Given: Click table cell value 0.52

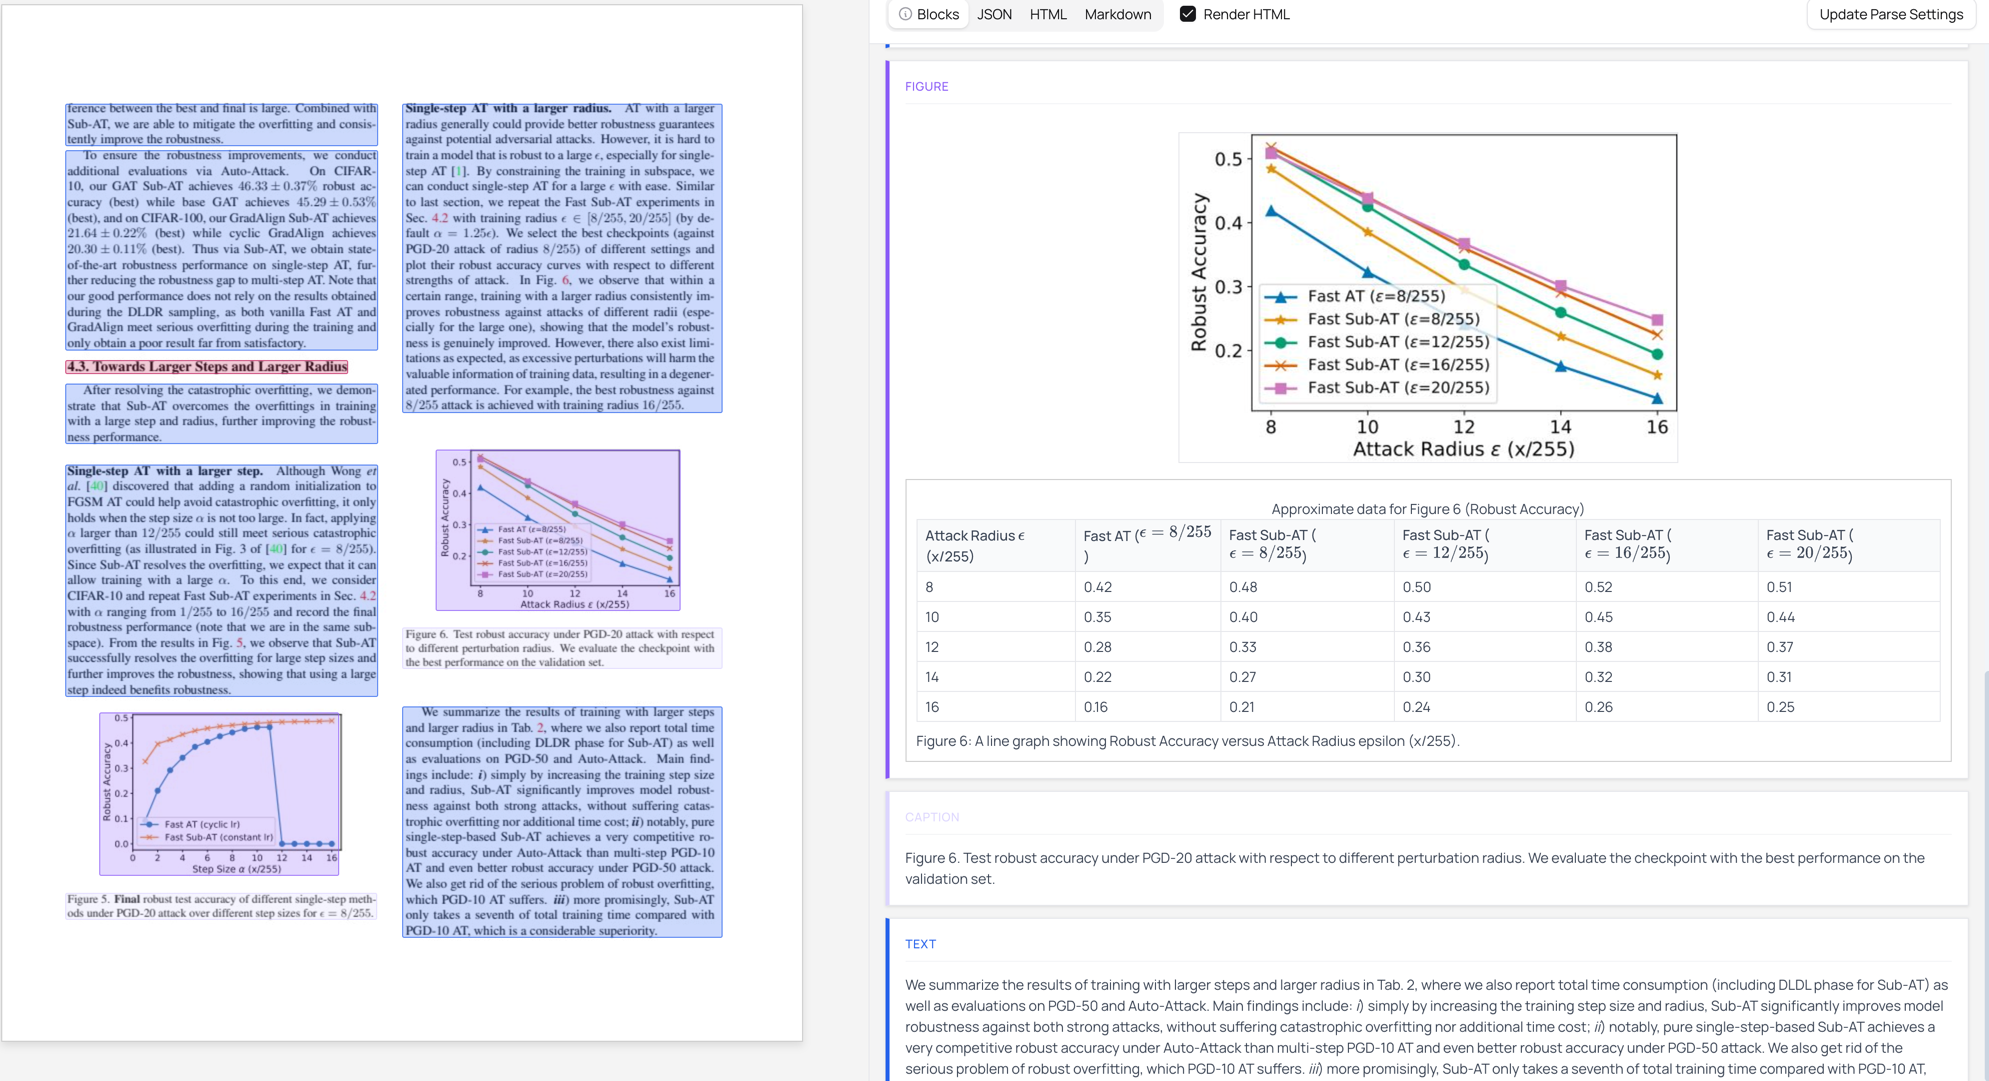Looking at the screenshot, I should point(1599,587).
